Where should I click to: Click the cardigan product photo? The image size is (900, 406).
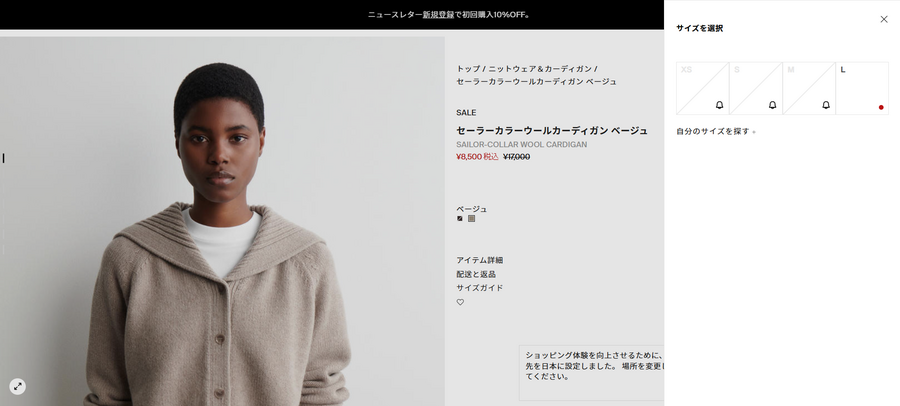222,221
